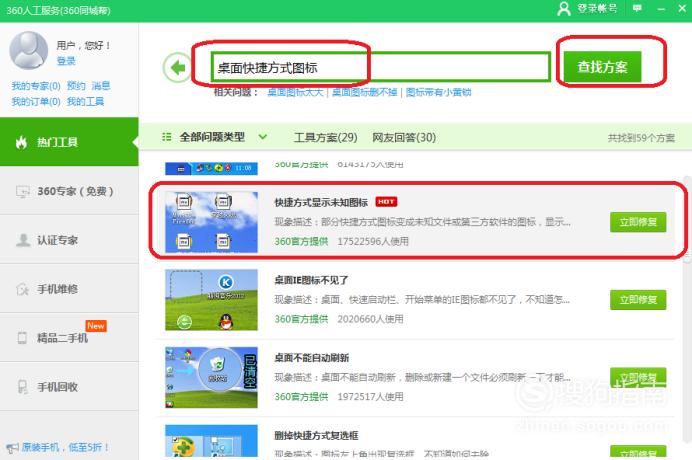Click the title 删掉快捷方式复选框
This screenshot has width=692, height=460.
(x=316, y=435)
